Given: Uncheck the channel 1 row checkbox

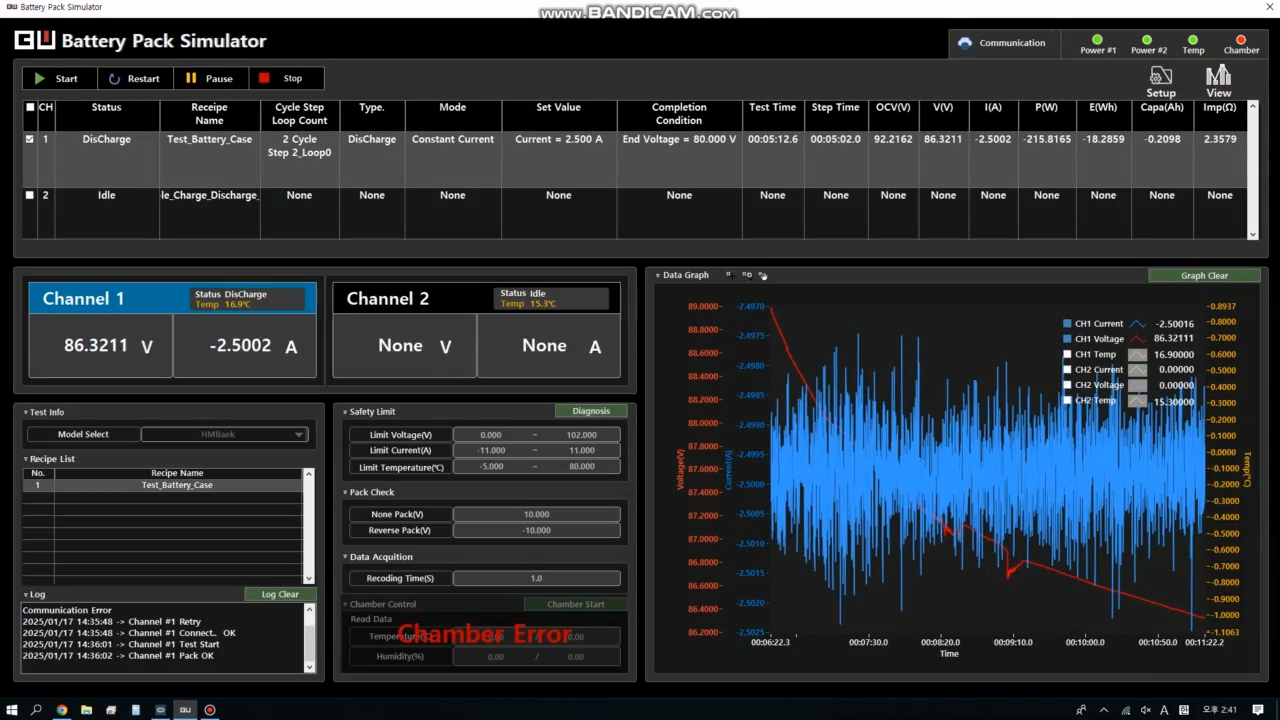Looking at the screenshot, I should pos(30,140).
